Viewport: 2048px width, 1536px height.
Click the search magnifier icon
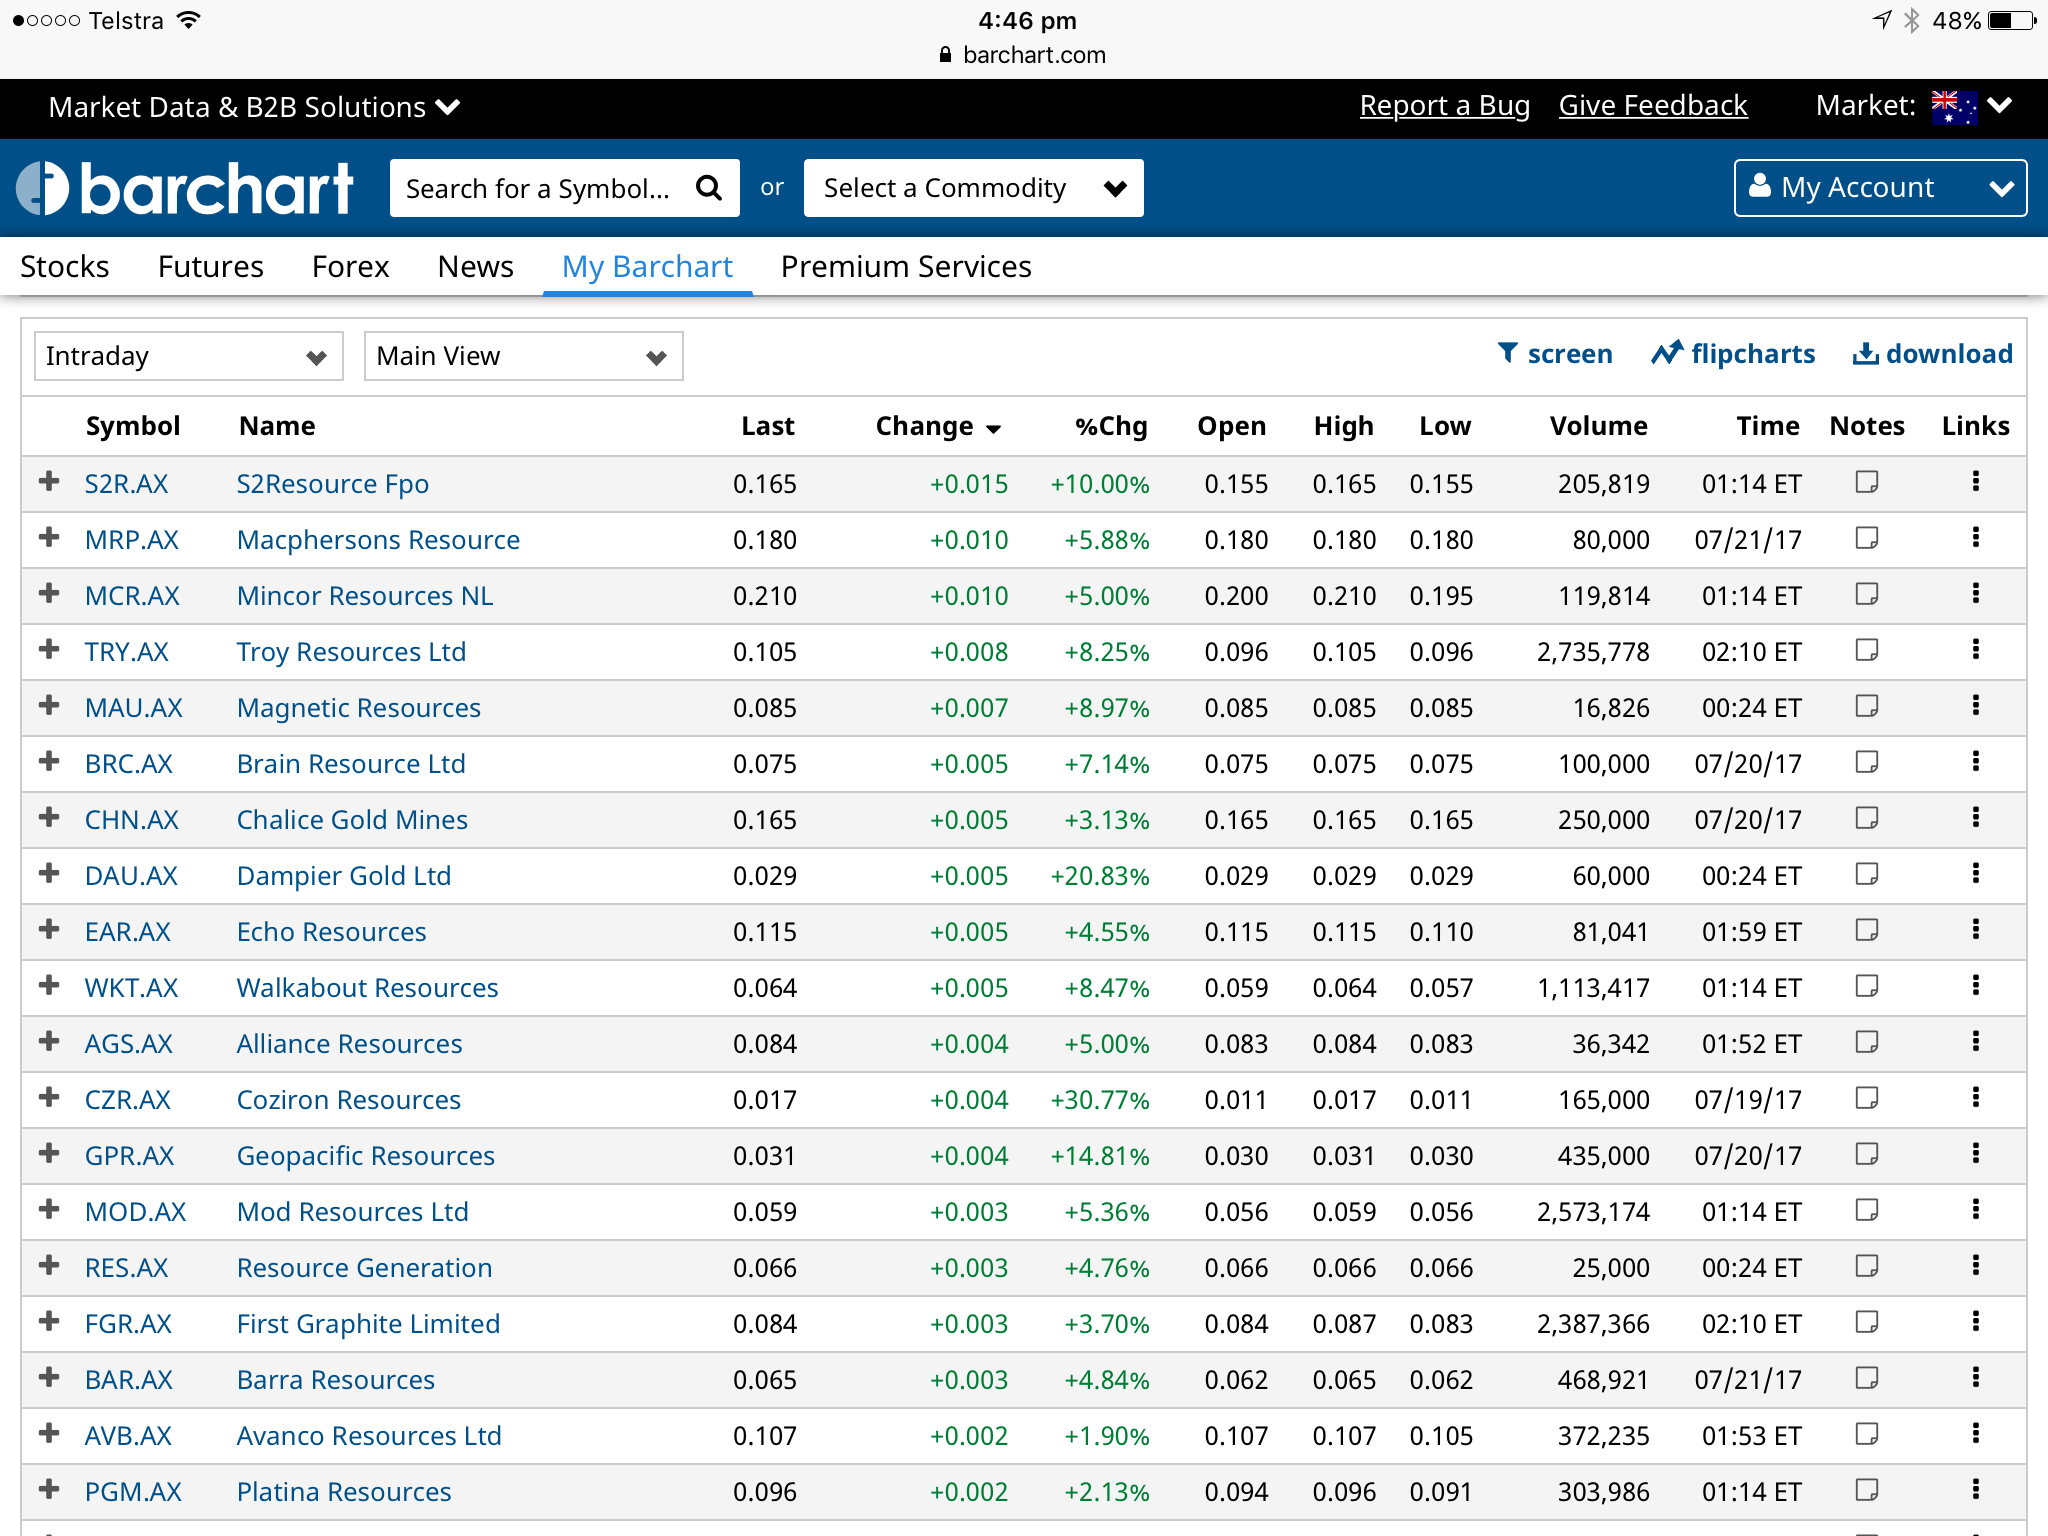708,188
